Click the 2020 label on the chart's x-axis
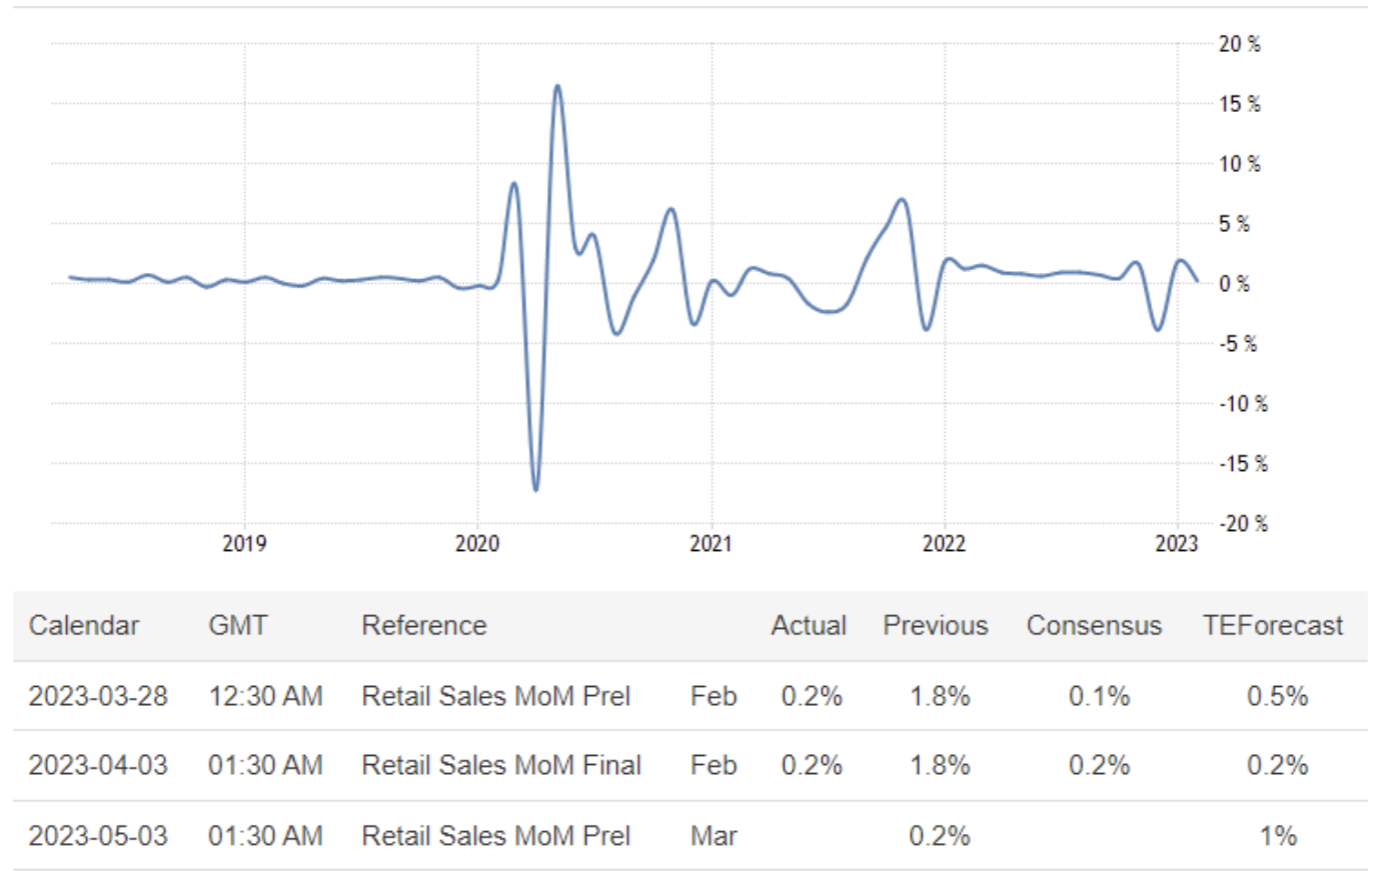The width and height of the screenshot is (1386, 884). (x=477, y=544)
